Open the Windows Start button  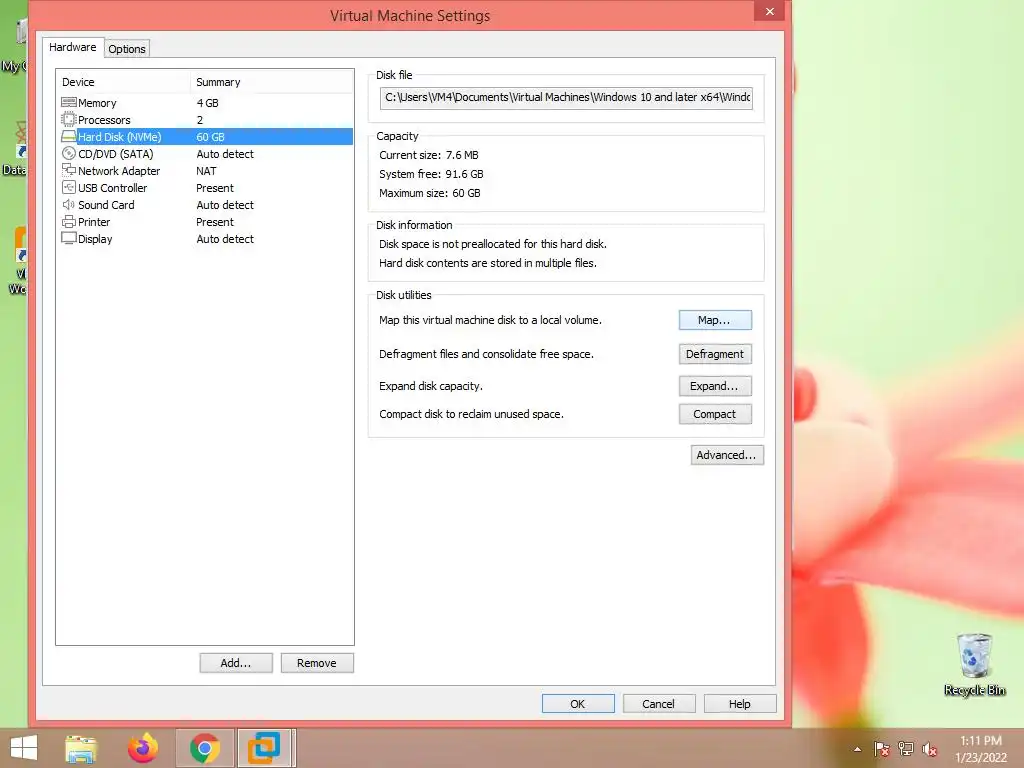pyautogui.click(x=24, y=748)
